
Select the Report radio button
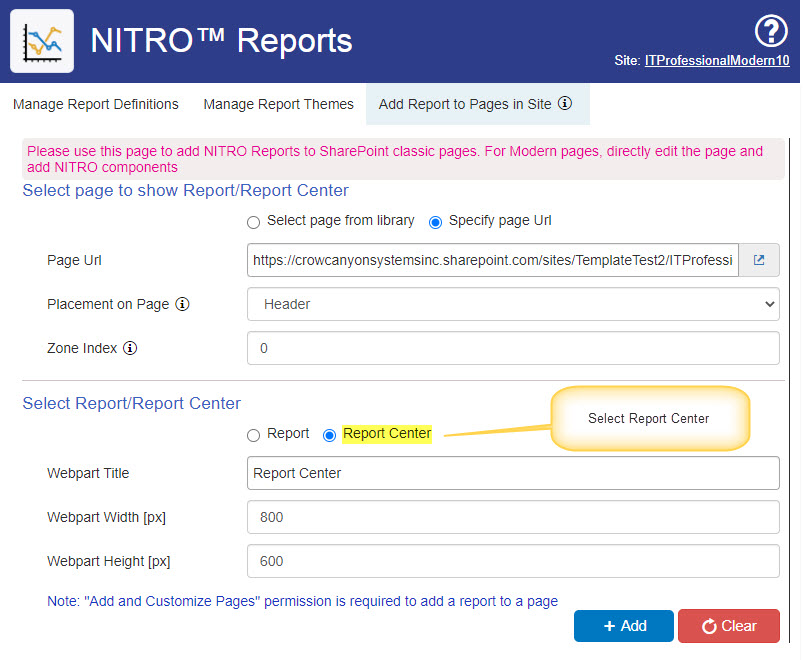[253, 435]
